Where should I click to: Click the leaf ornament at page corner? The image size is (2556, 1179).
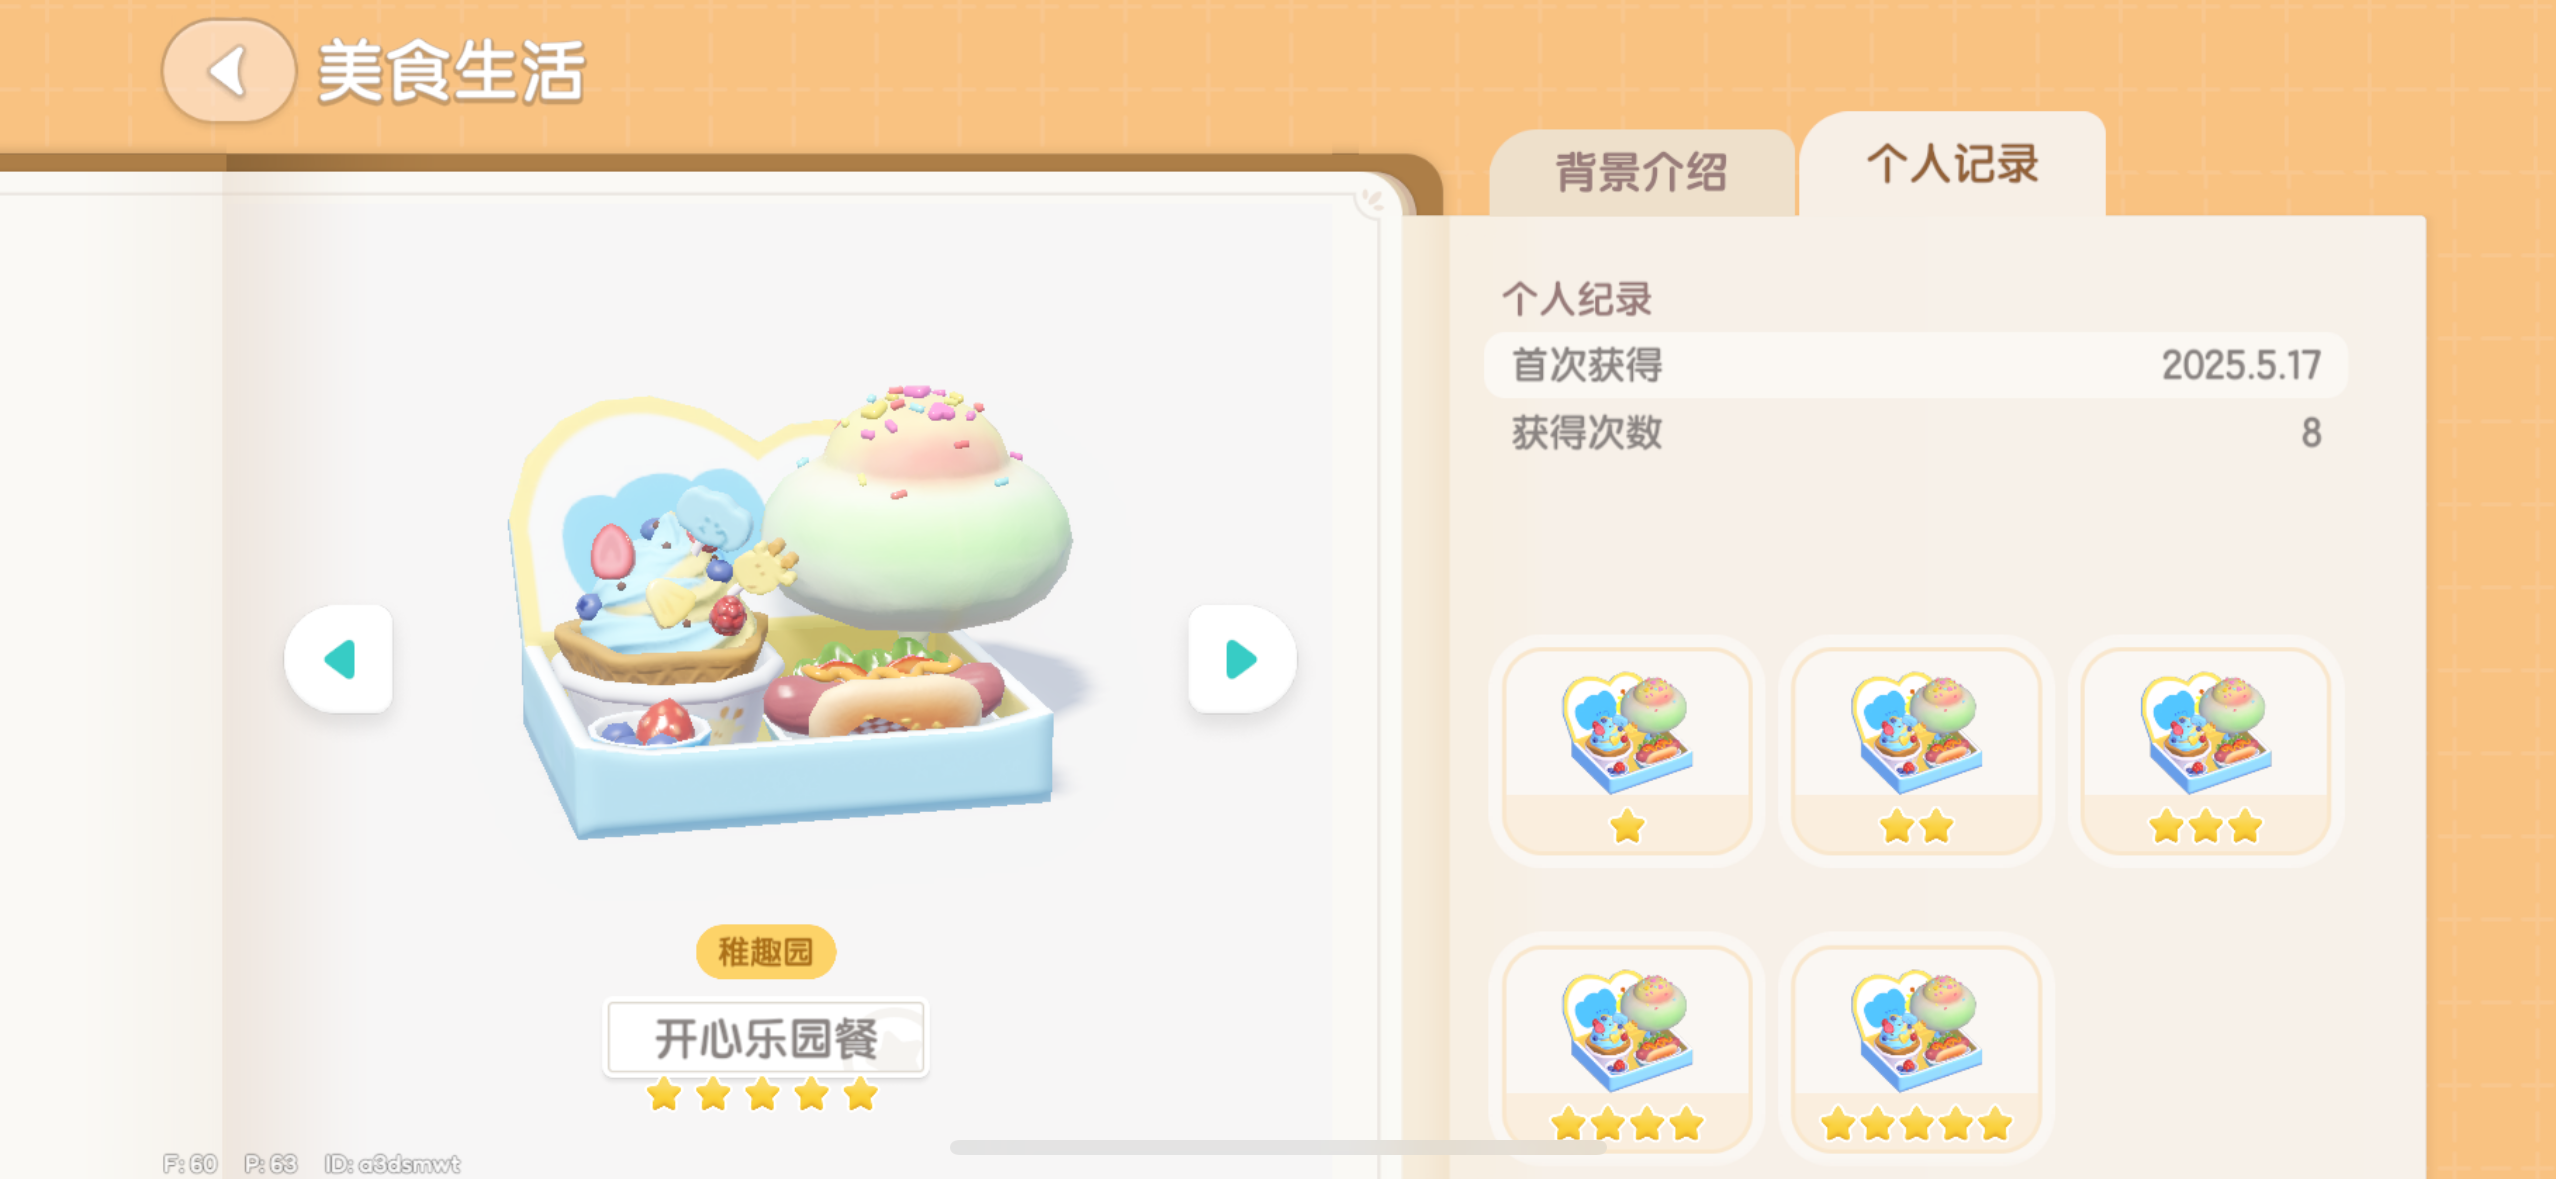pyautogui.click(x=1374, y=201)
